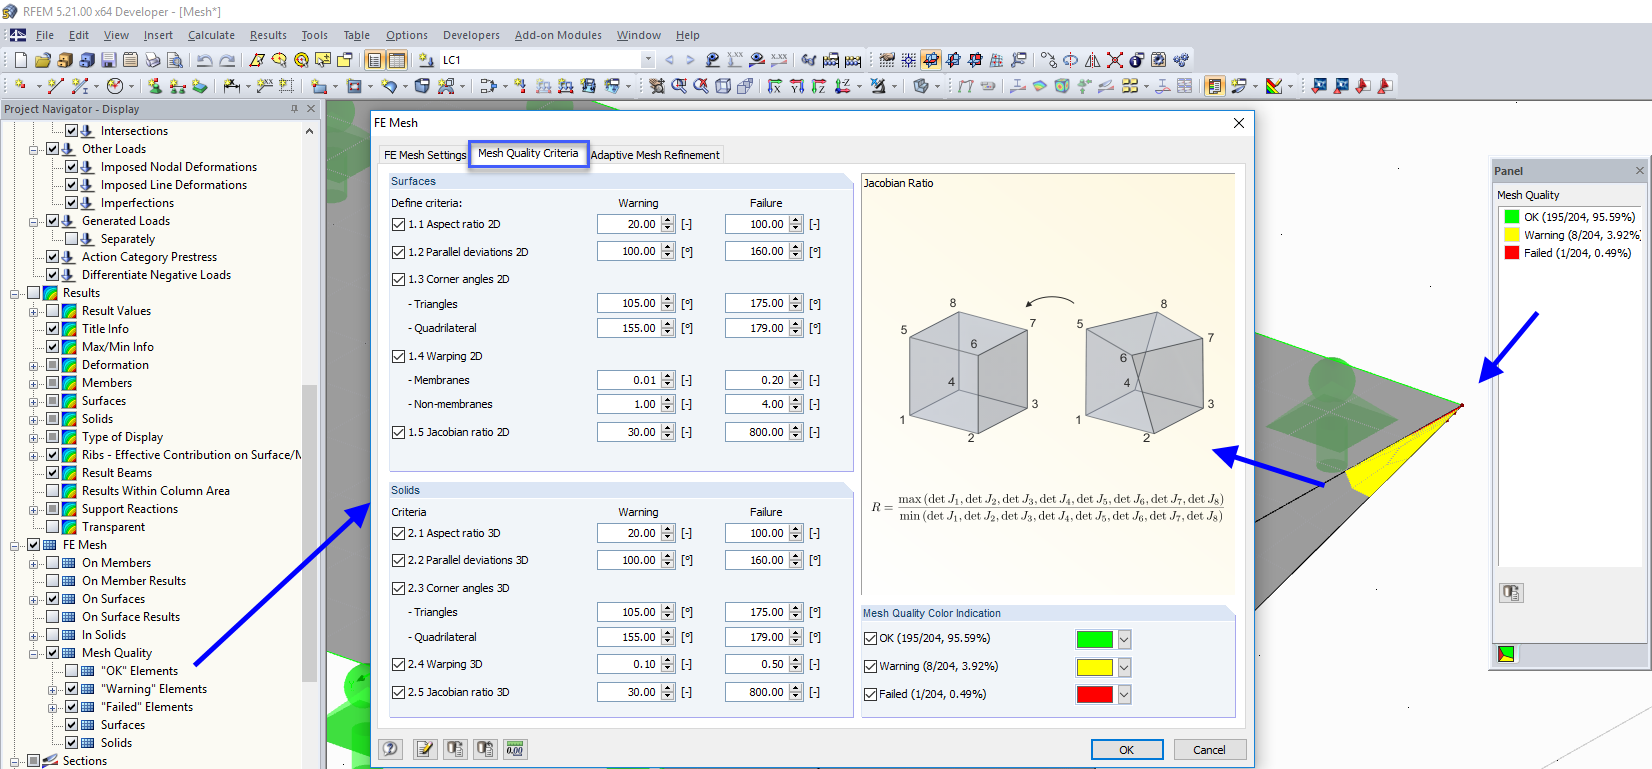Switch to Adaptive Mesh Refinement tab
This screenshot has height=769, width=1652.
click(x=655, y=155)
